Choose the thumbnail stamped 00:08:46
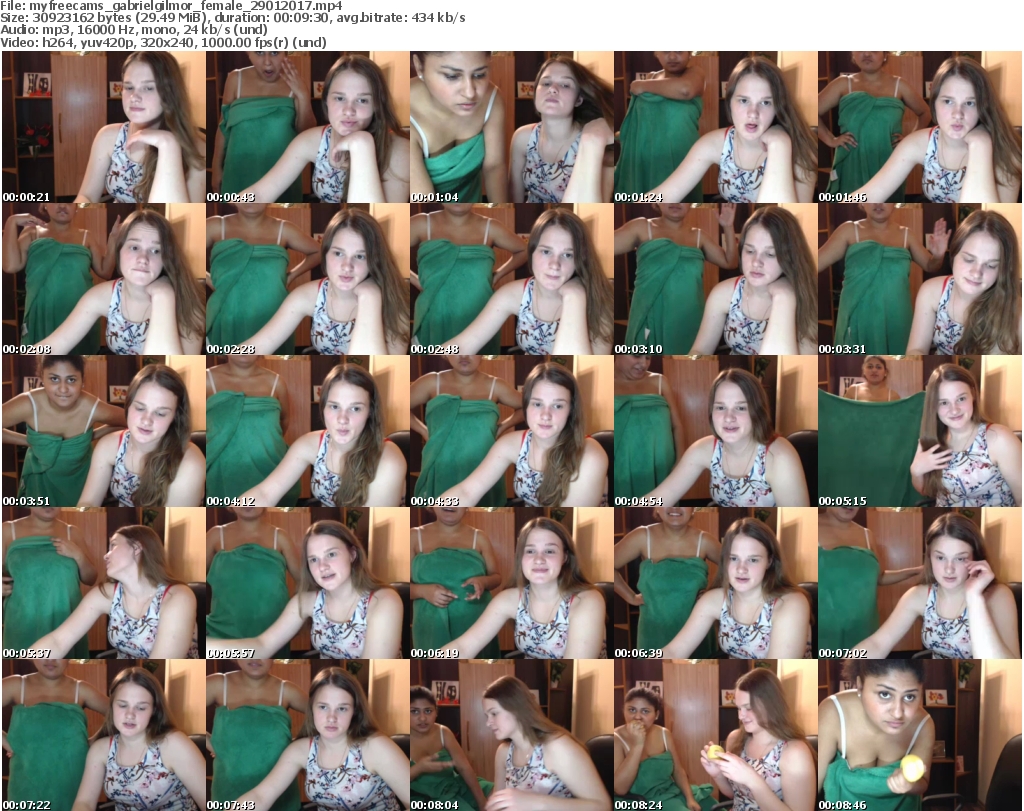Screen dimensions: 1024x811 click(920, 735)
